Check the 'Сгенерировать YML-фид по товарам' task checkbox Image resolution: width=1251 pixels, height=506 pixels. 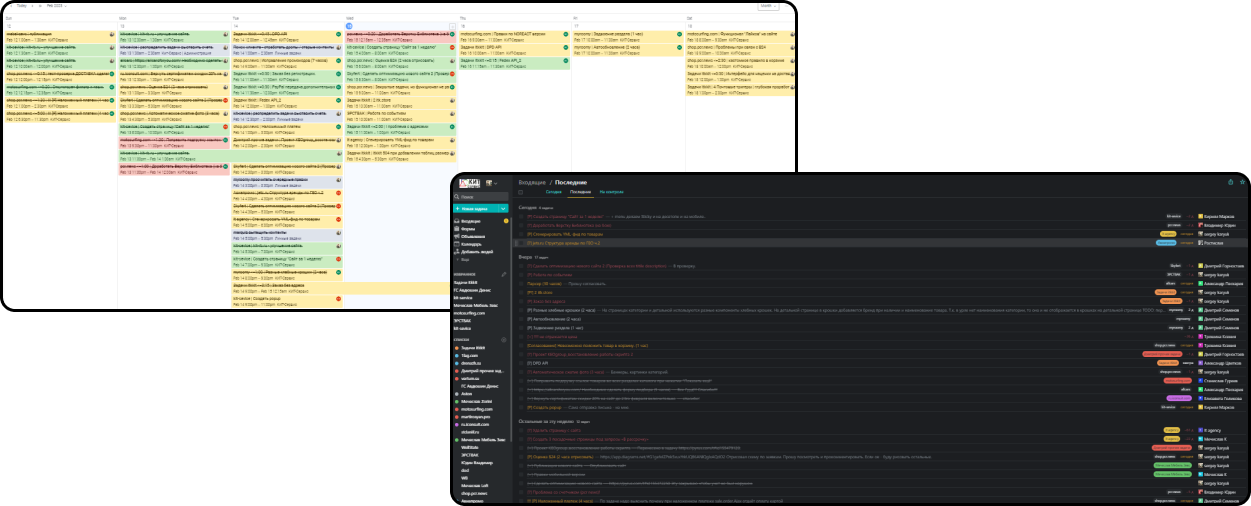[x=521, y=234]
